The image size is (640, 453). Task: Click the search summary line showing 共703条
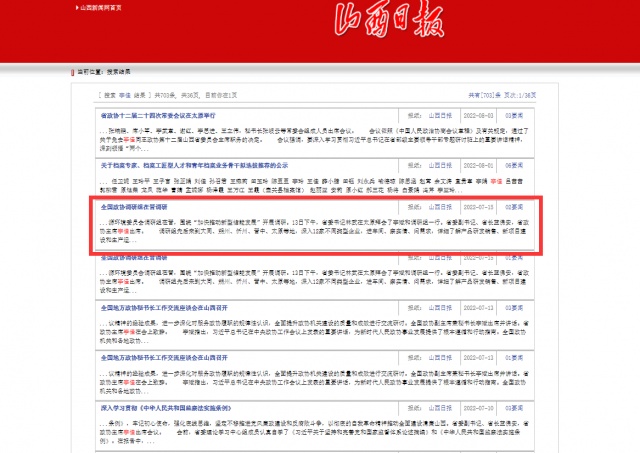point(170,94)
